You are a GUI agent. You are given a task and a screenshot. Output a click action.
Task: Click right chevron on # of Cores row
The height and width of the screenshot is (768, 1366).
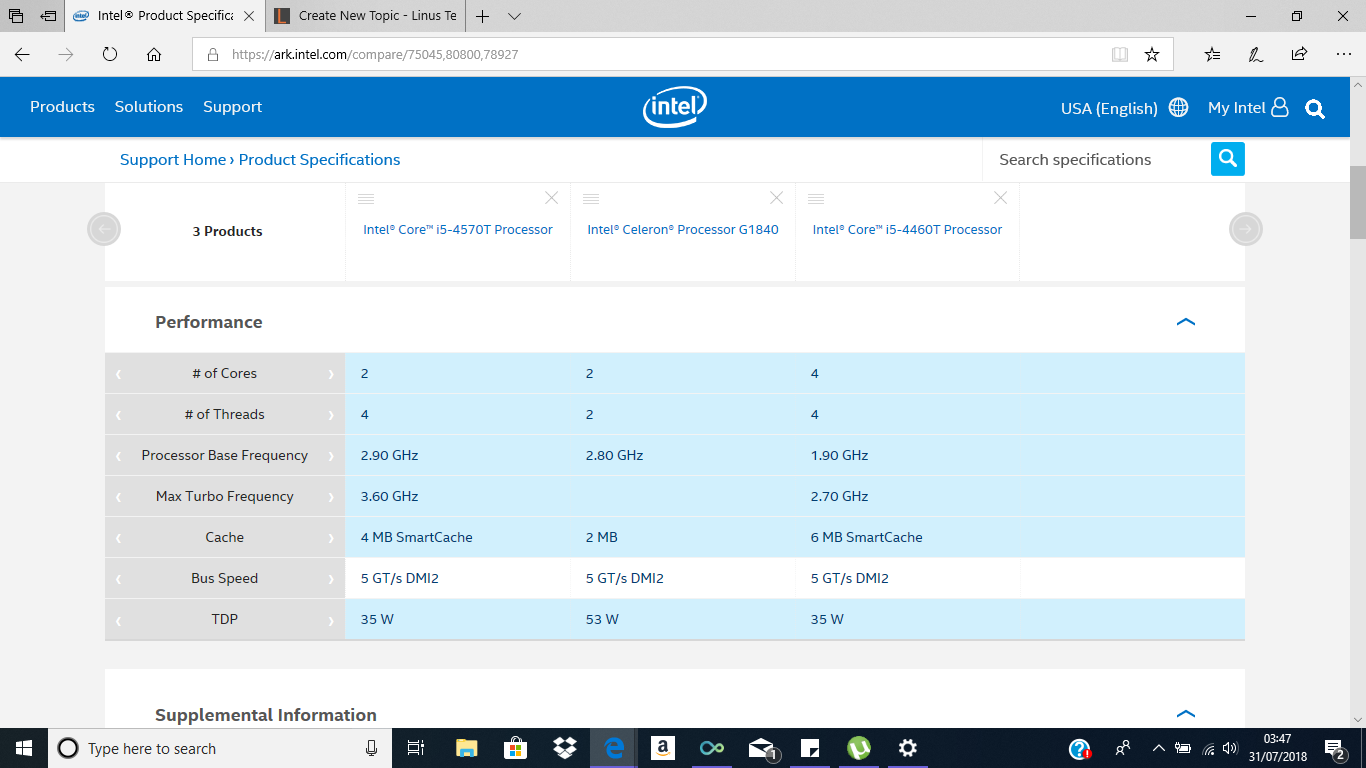click(x=331, y=374)
